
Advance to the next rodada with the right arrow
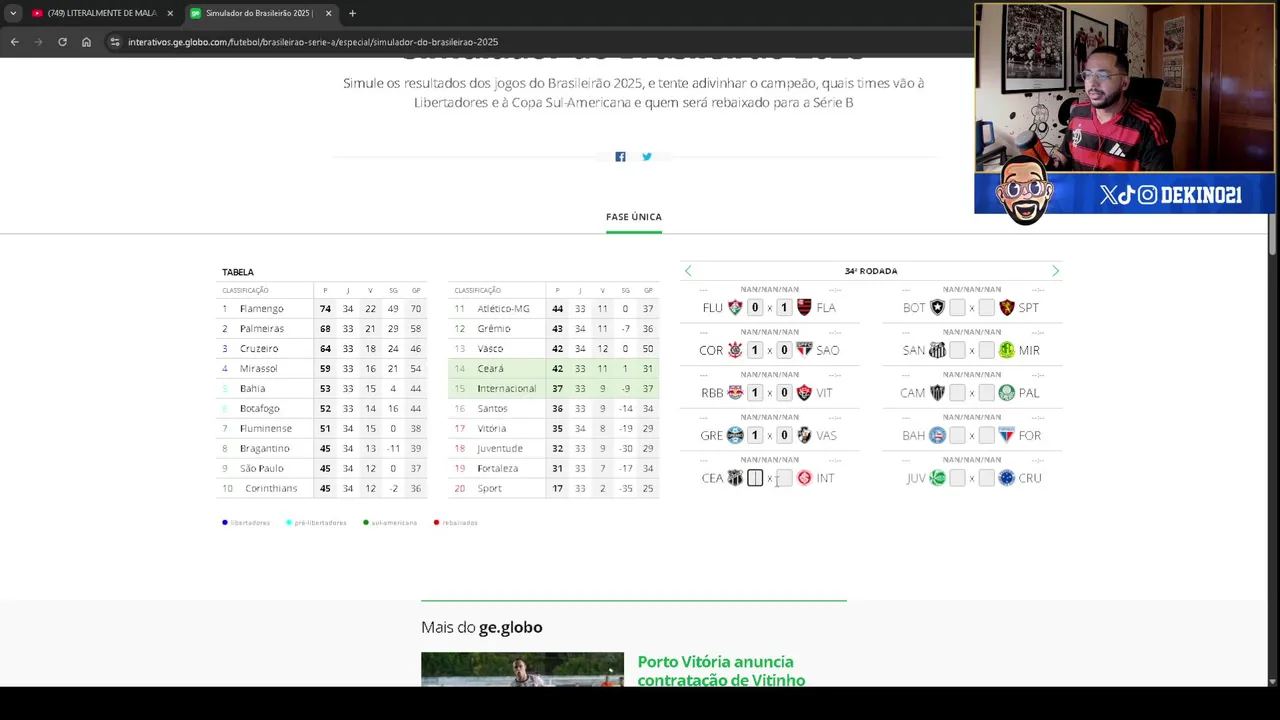[x=1055, y=271]
